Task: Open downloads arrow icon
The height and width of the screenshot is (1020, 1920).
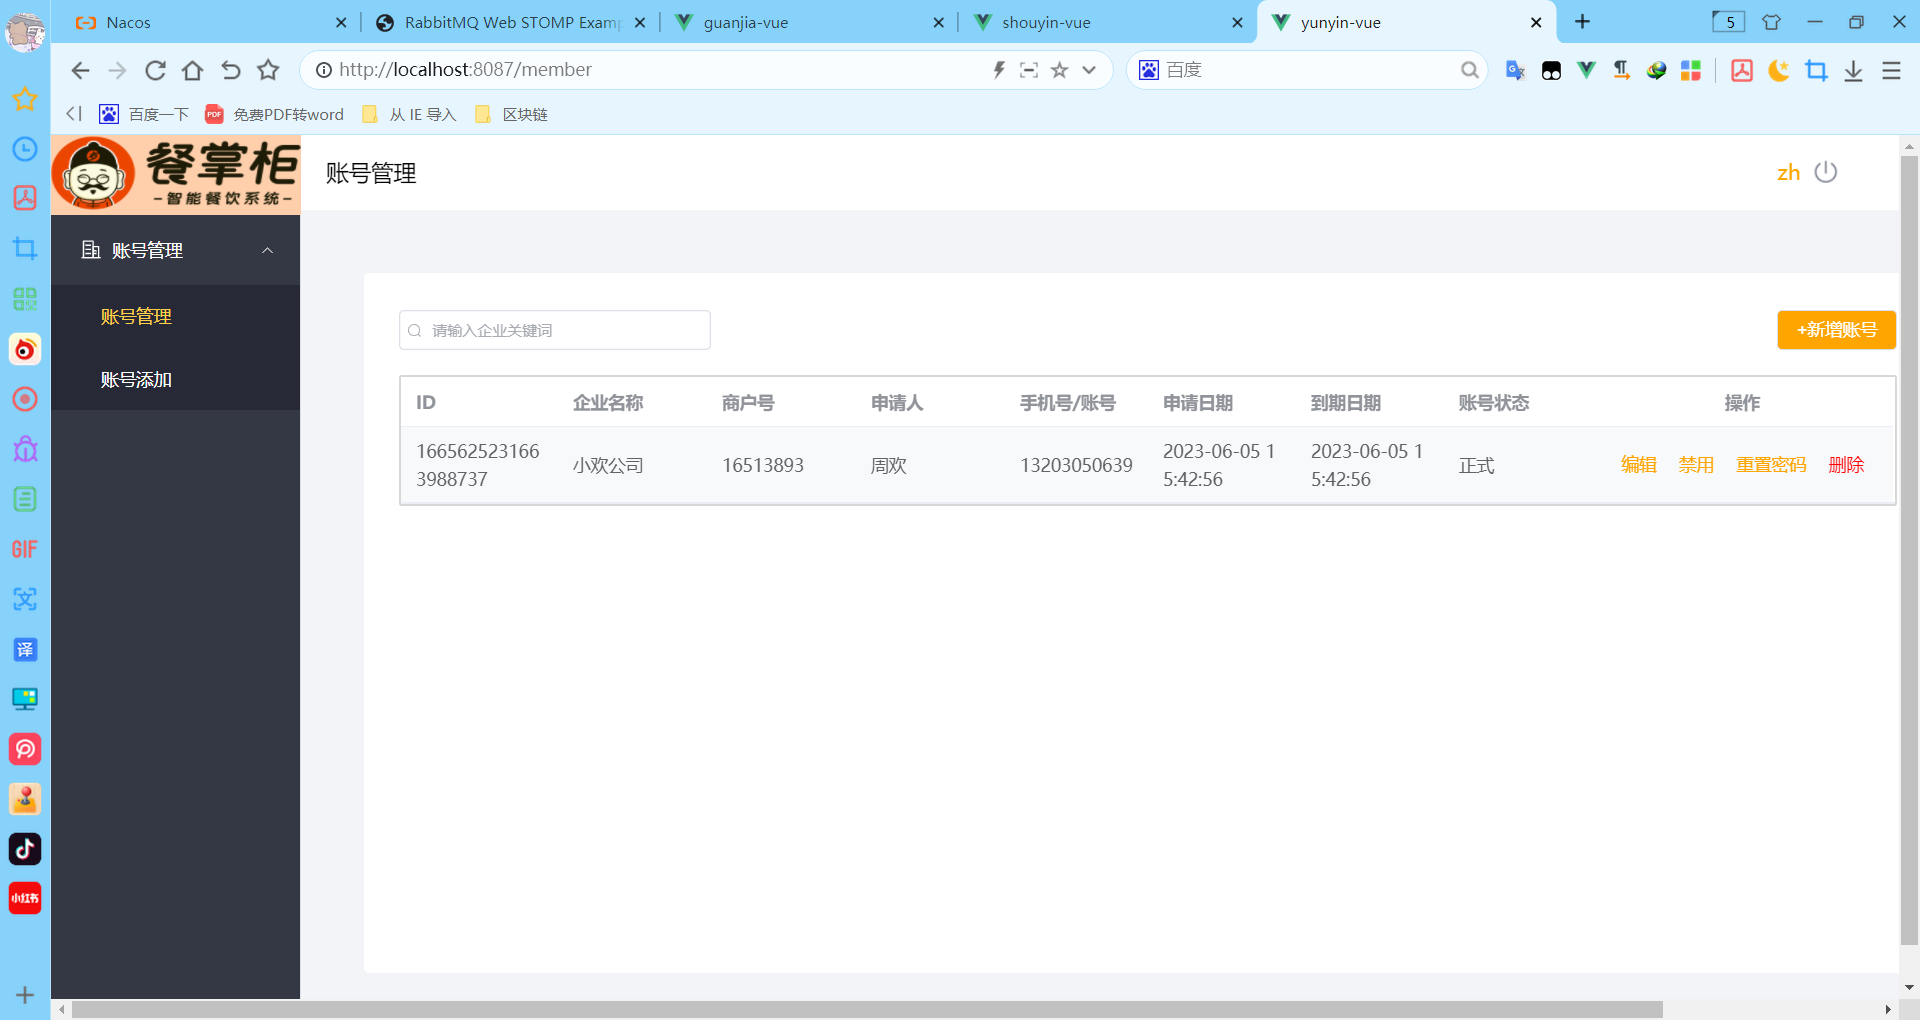Action: point(1853,70)
